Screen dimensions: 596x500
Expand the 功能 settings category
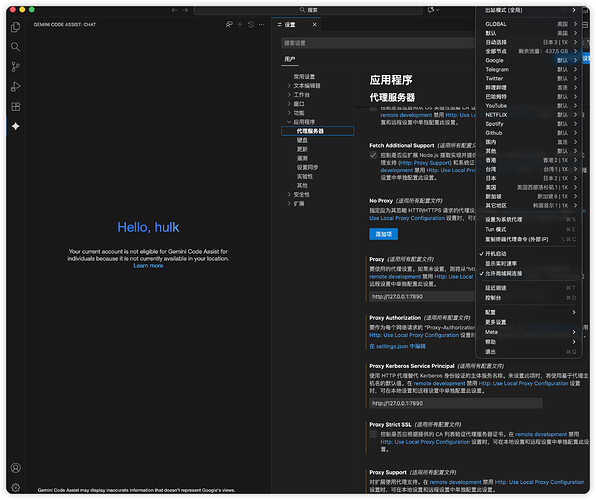click(298, 113)
